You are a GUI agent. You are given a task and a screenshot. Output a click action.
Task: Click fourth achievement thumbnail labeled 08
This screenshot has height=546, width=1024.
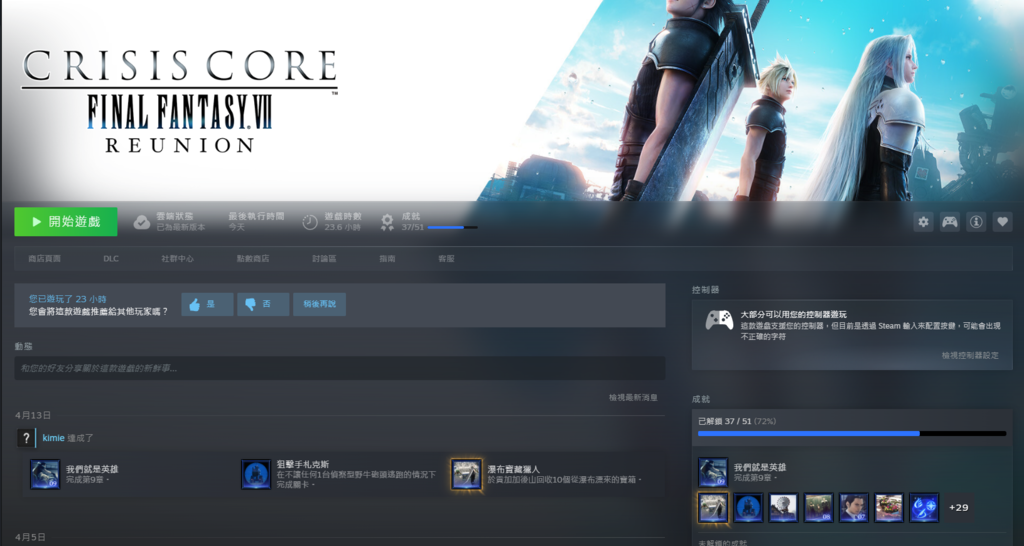tap(818, 507)
